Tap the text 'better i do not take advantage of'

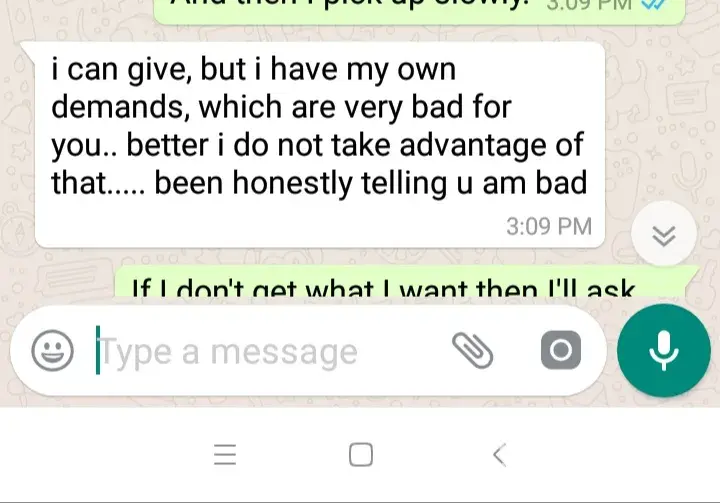[x=354, y=145]
